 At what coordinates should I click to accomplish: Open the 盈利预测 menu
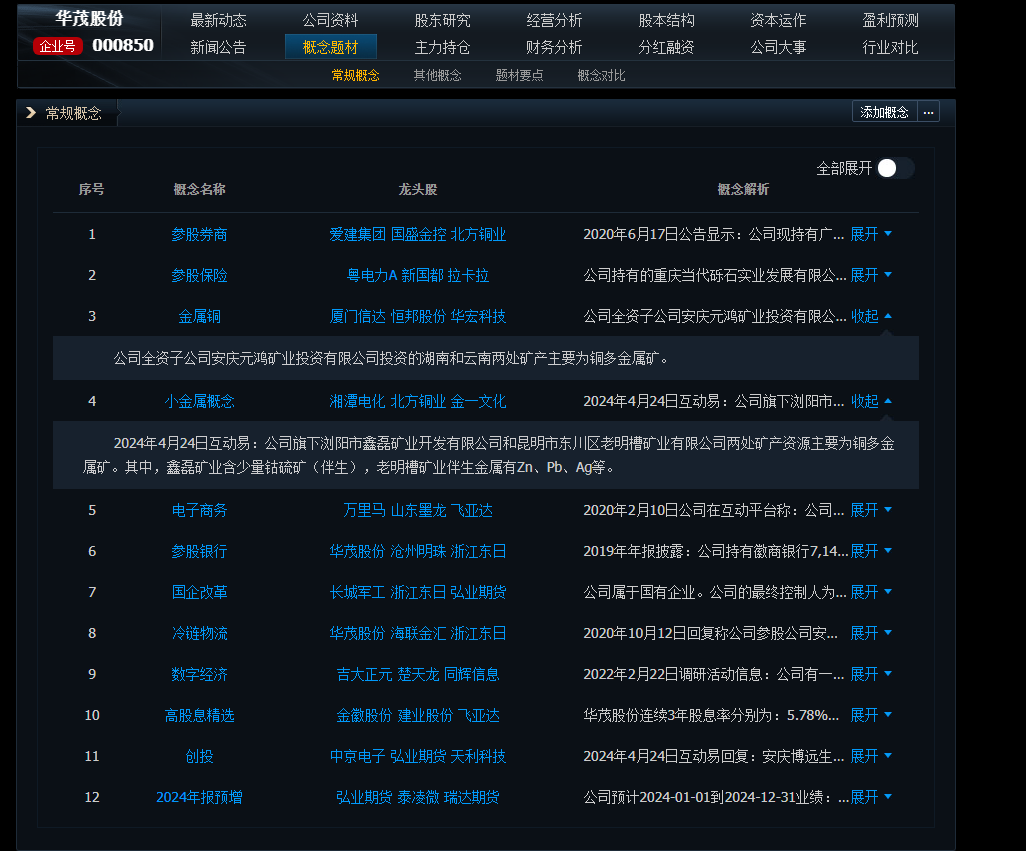point(891,20)
